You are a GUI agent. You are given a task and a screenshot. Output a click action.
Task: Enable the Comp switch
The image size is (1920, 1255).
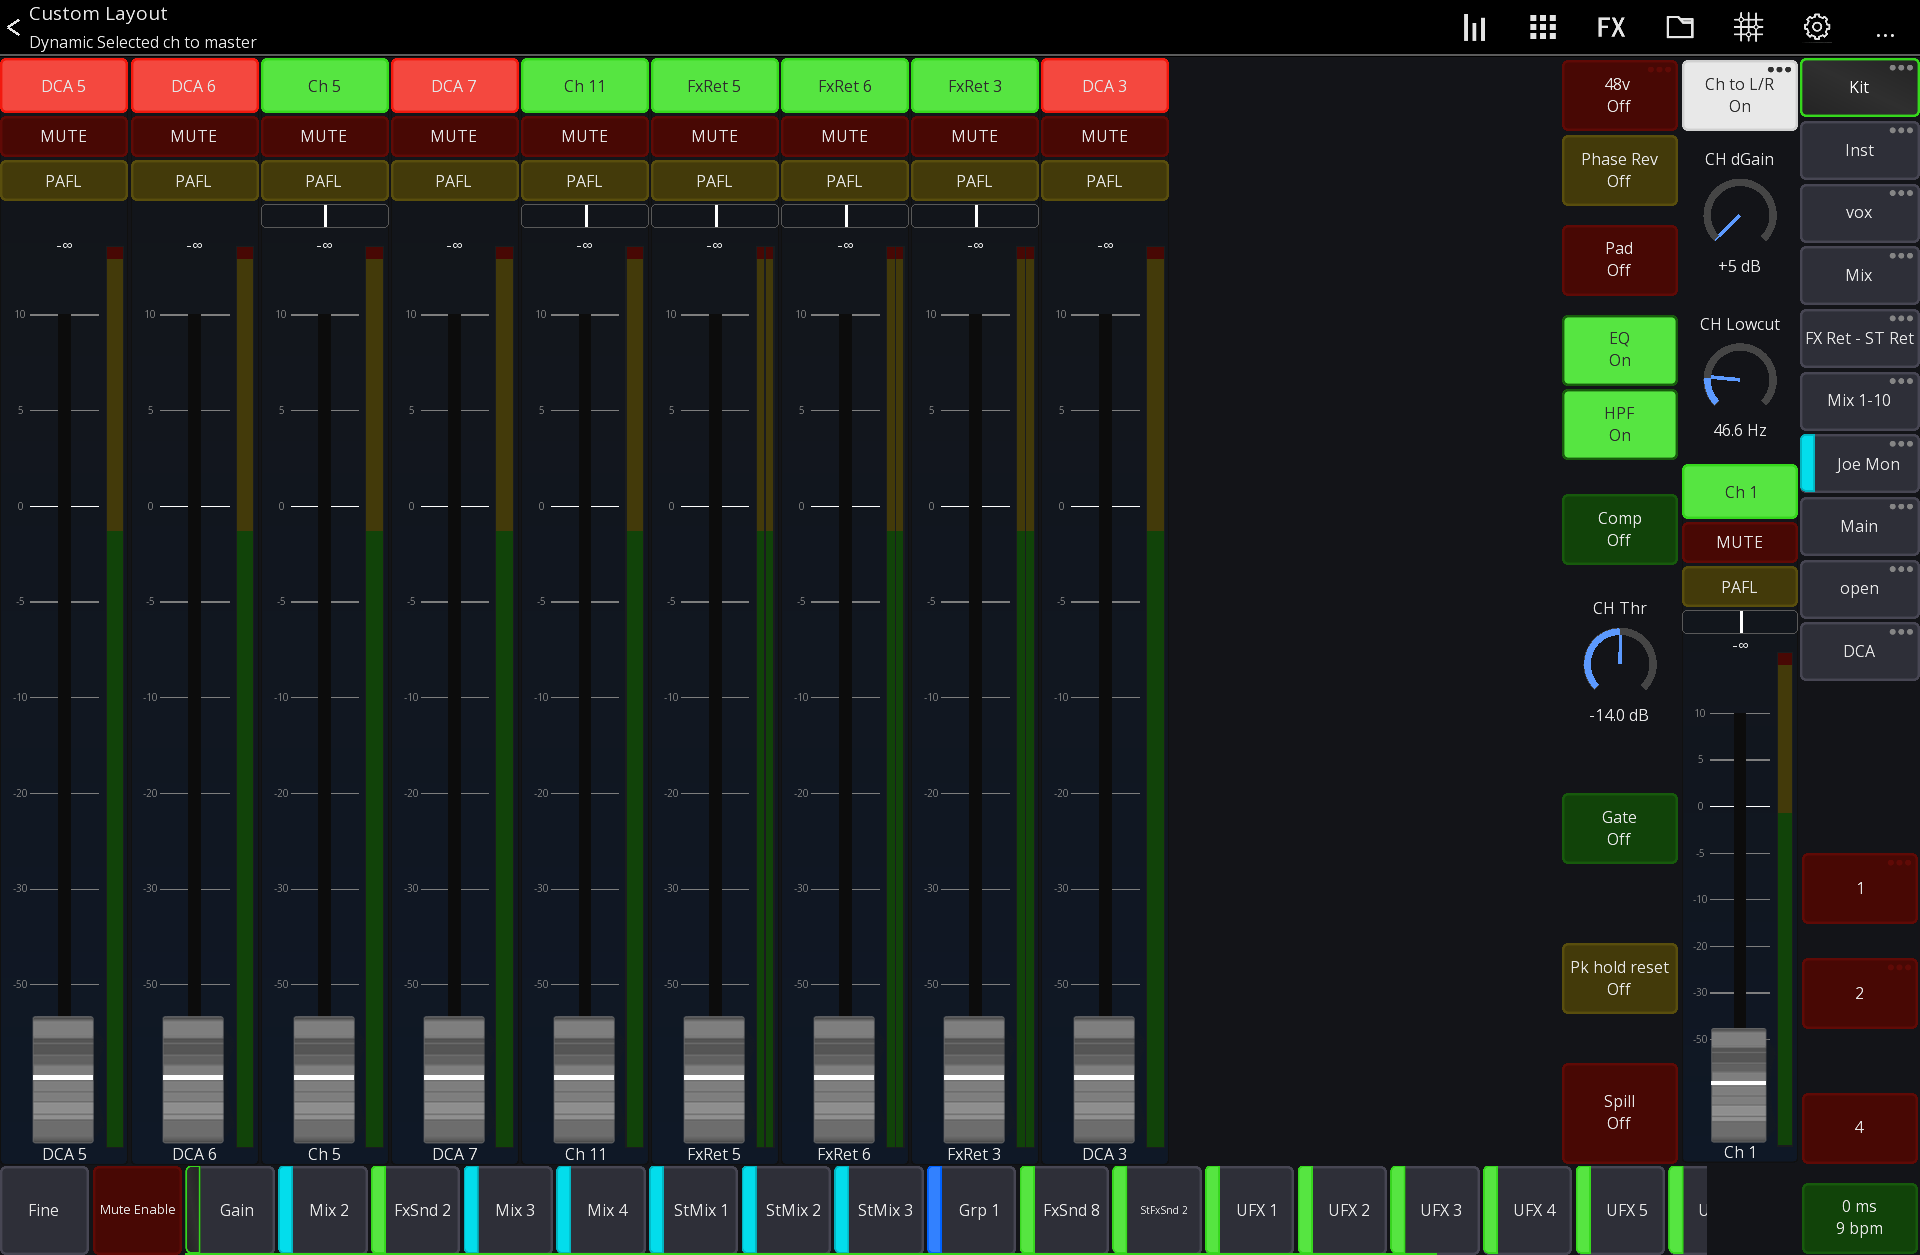1619,529
